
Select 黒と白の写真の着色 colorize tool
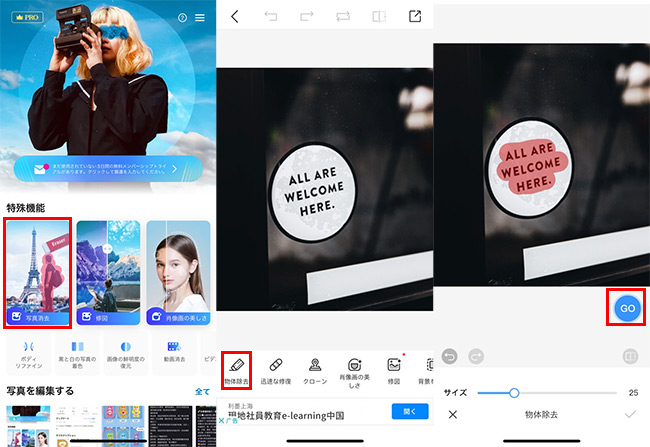coord(78,355)
